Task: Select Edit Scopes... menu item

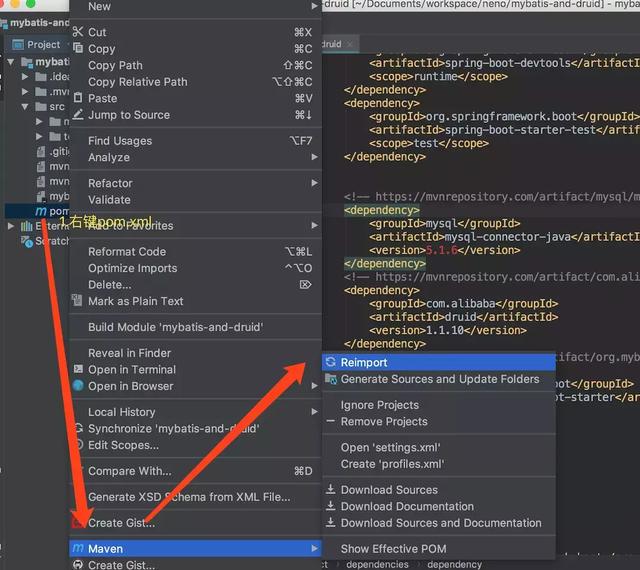Action: point(196,445)
